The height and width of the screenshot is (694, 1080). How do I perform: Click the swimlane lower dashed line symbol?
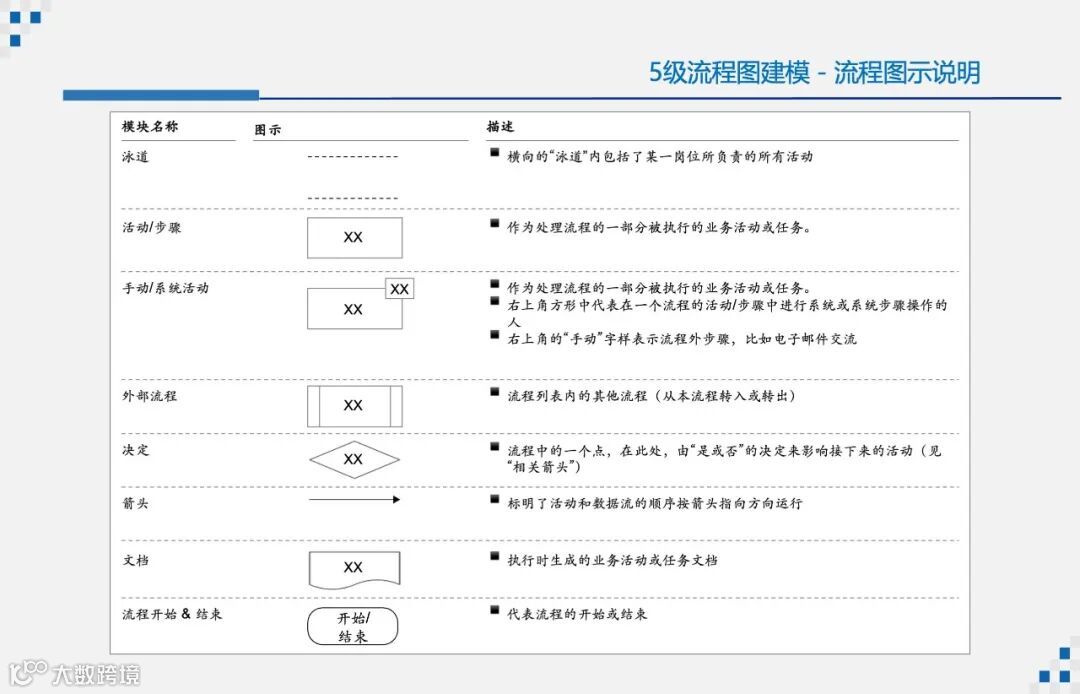[353, 198]
